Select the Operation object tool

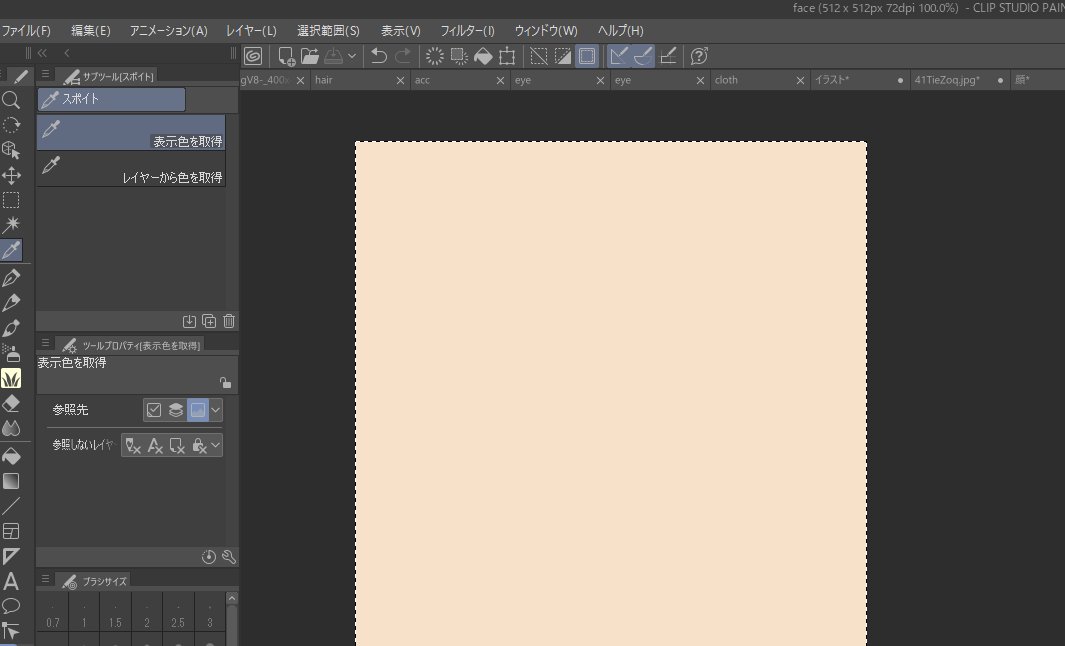pos(11,150)
